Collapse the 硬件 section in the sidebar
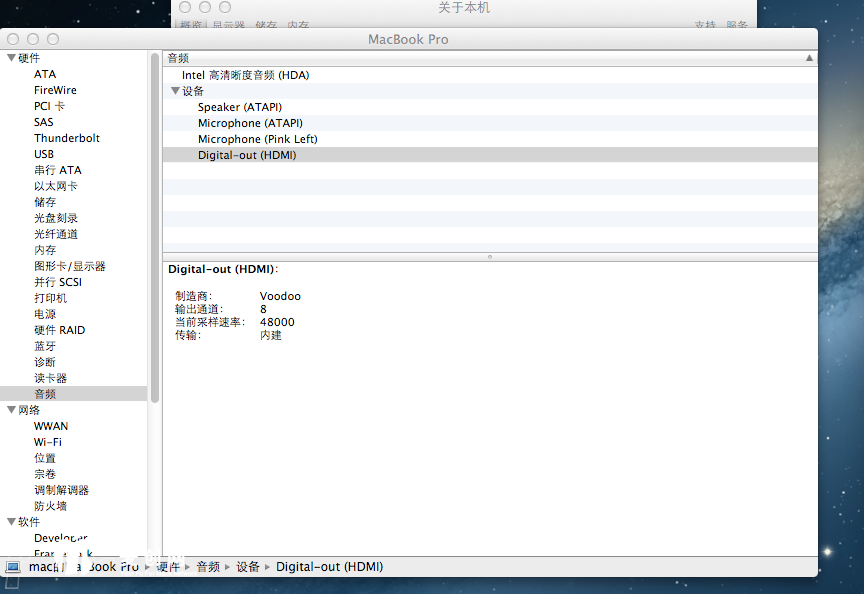This screenshot has height=594, width=864. point(10,57)
